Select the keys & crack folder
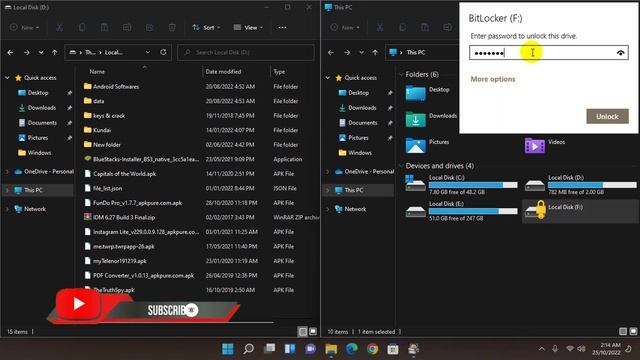The image size is (640, 360). tap(109, 116)
